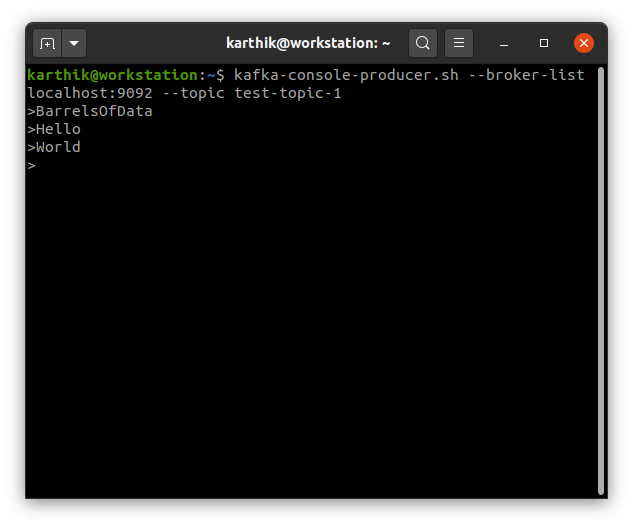Click the empty producer prompt line
This screenshot has height=527, width=633.
31,166
